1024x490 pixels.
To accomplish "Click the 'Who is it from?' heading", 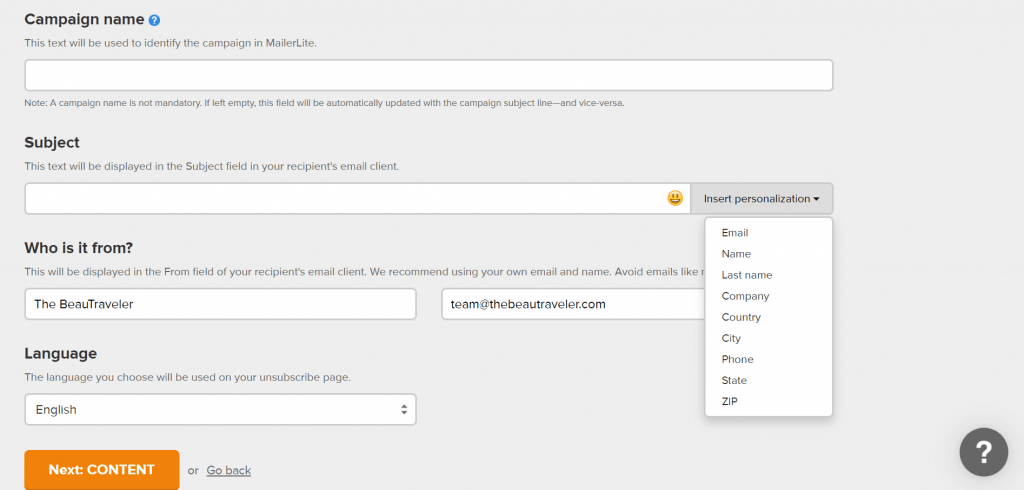I will point(79,248).
